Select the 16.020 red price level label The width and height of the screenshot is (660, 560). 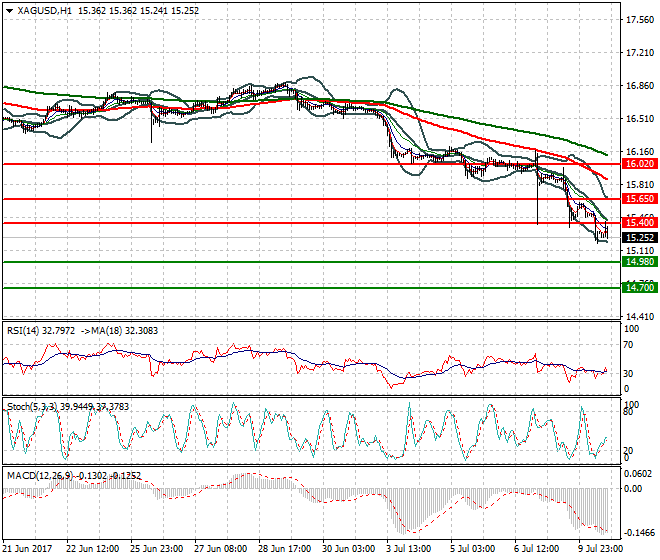click(640, 164)
